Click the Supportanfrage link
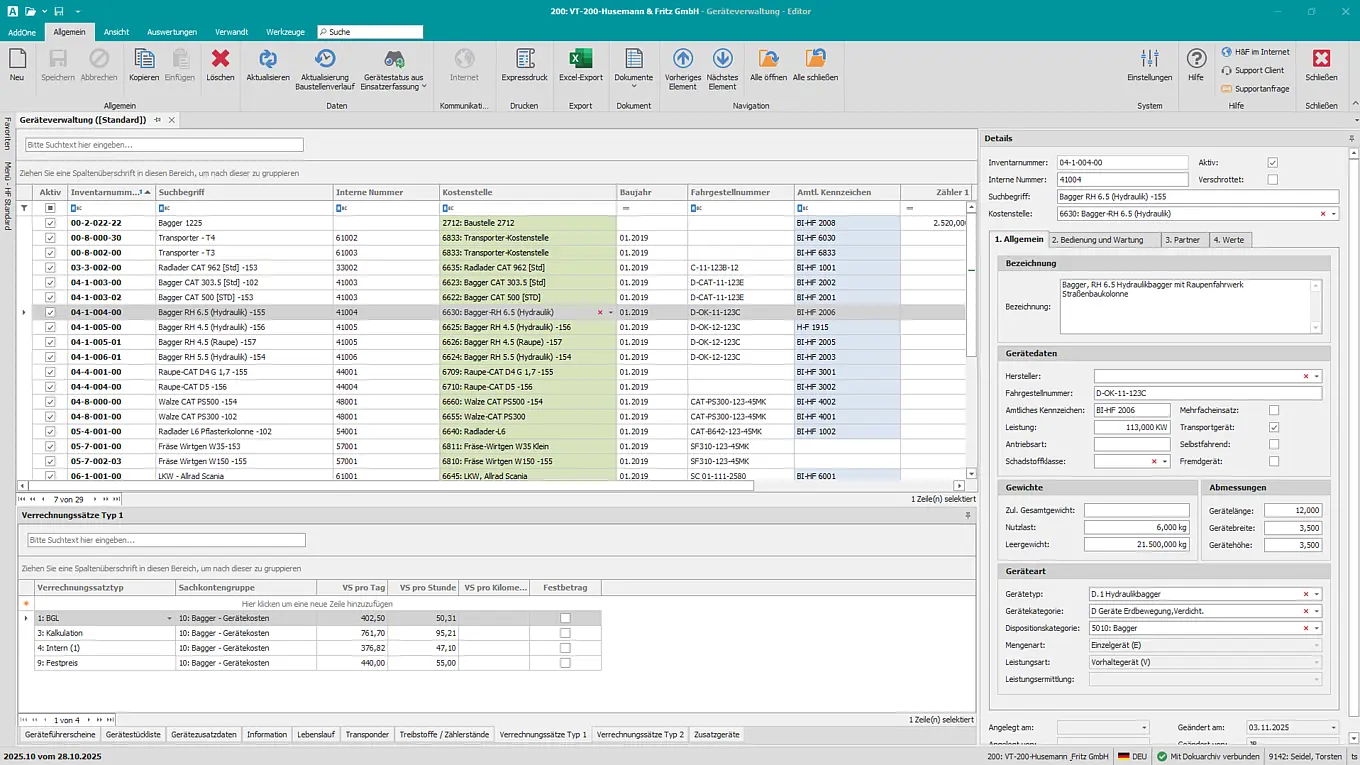1360x765 pixels. coord(1257,88)
